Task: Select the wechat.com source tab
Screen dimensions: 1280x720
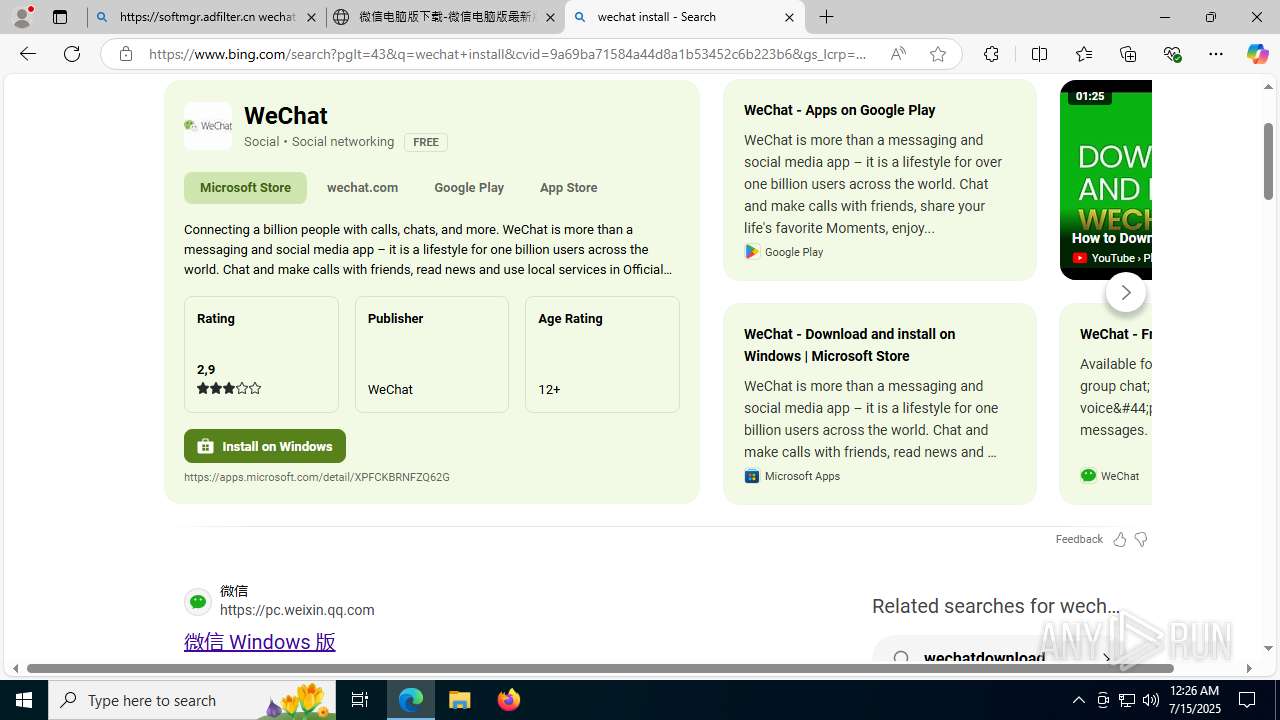Action: point(362,187)
